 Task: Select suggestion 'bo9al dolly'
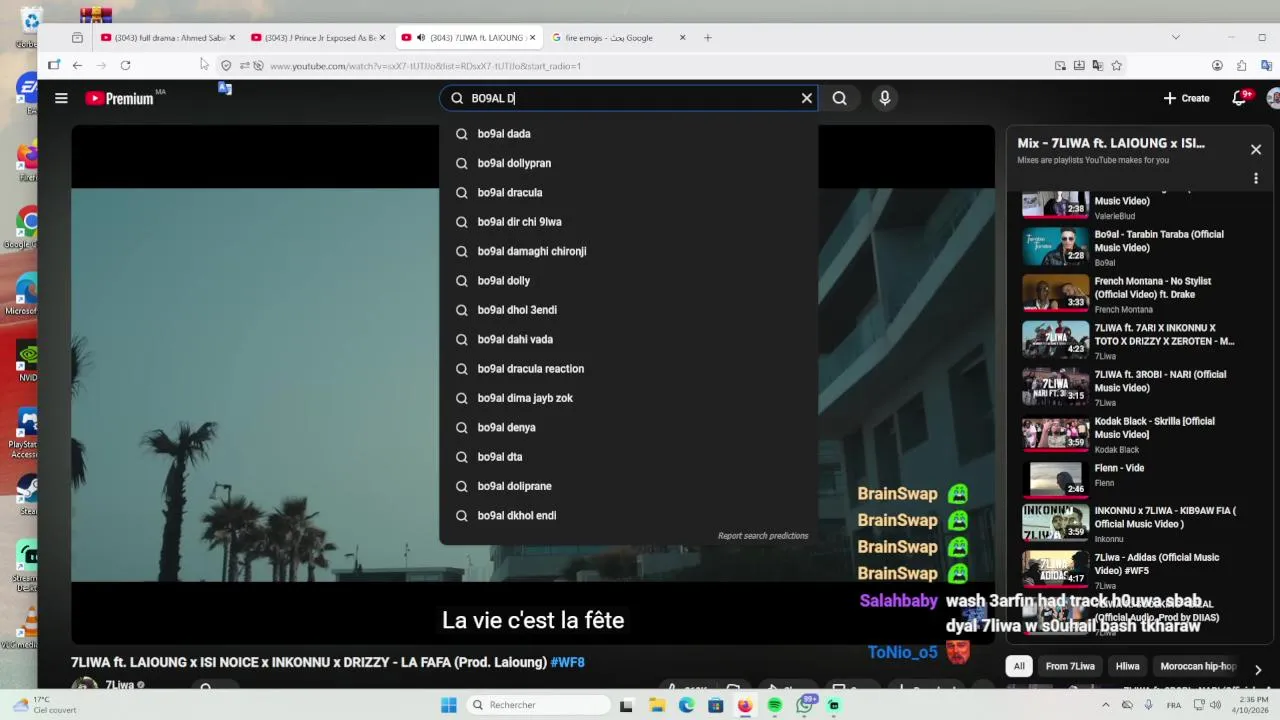point(628,281)
